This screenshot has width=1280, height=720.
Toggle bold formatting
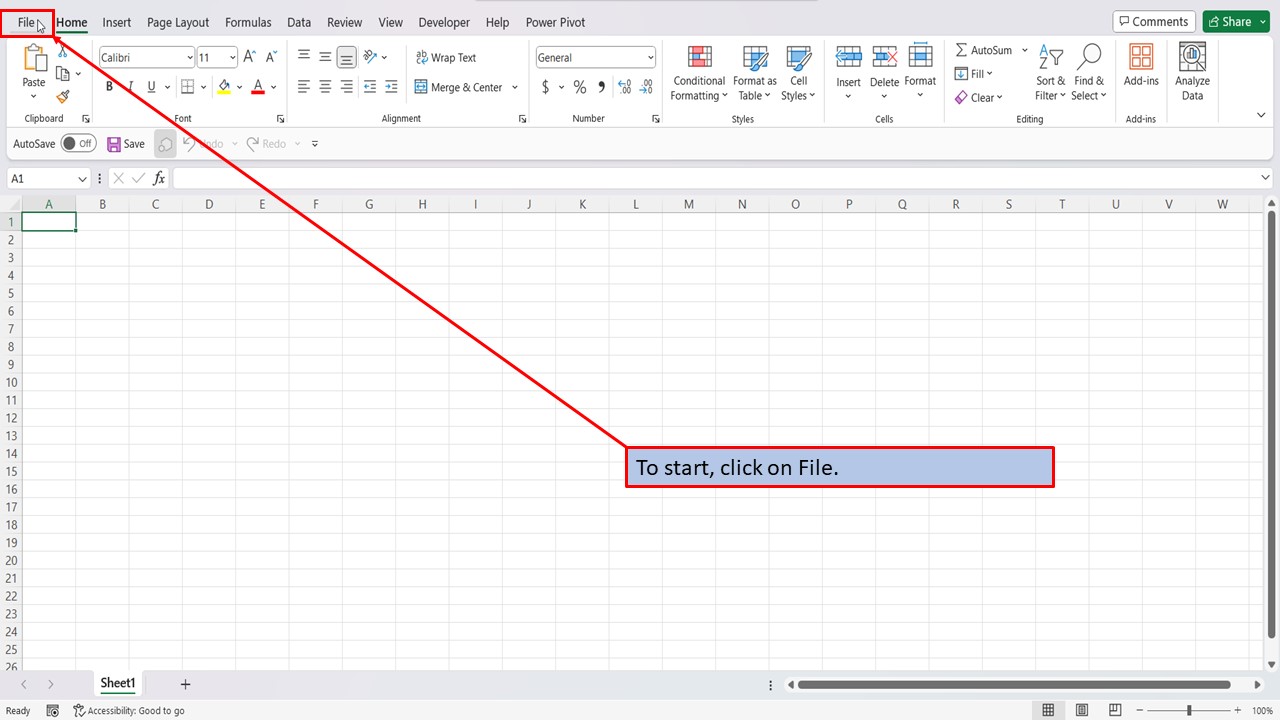click(108, 87)
